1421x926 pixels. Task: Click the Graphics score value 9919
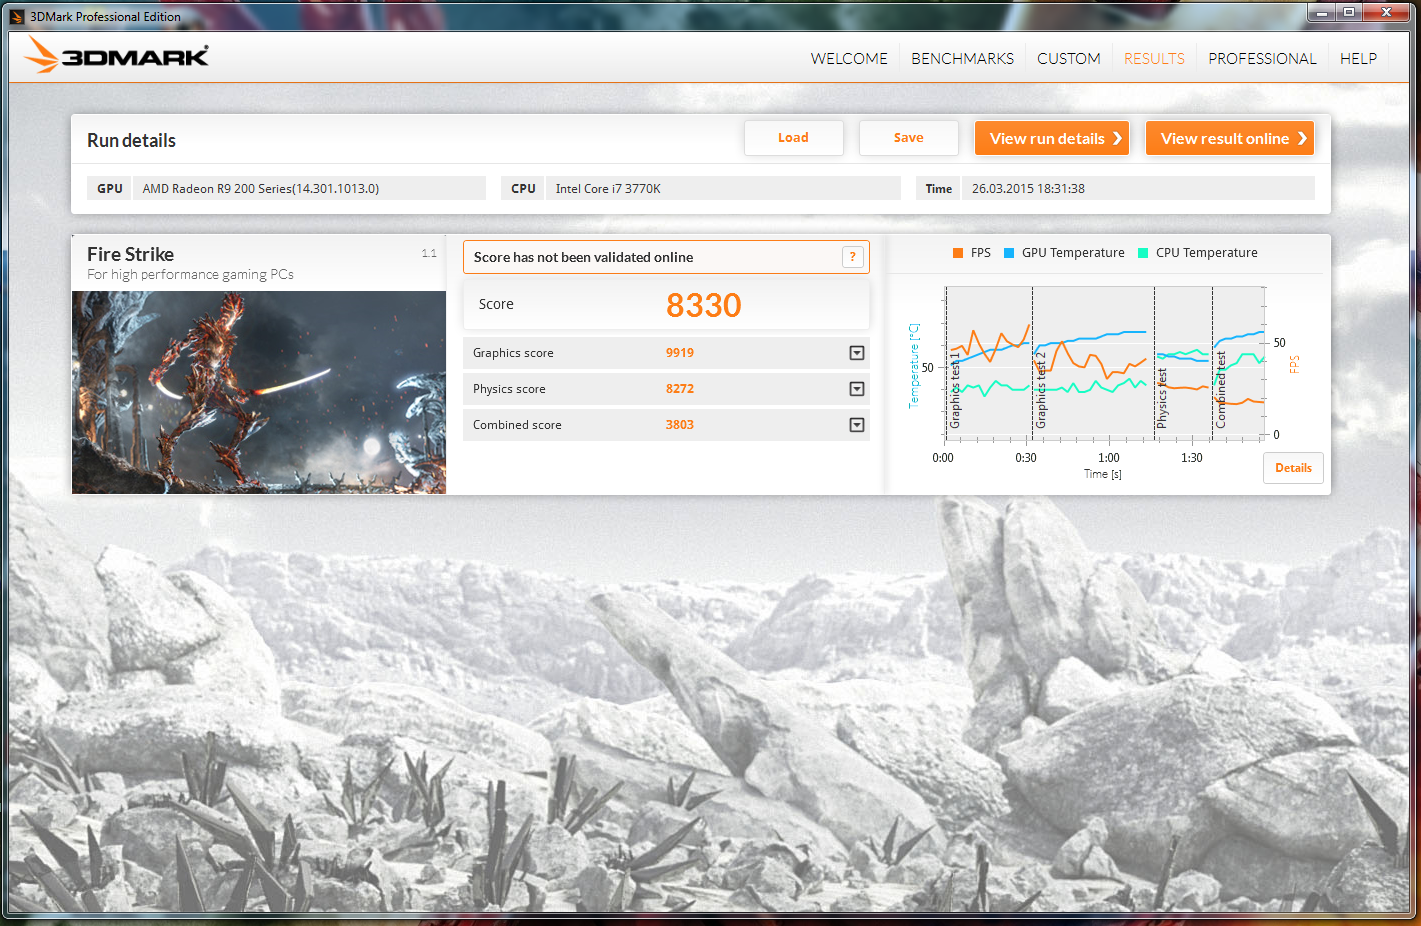coord(680,353)
